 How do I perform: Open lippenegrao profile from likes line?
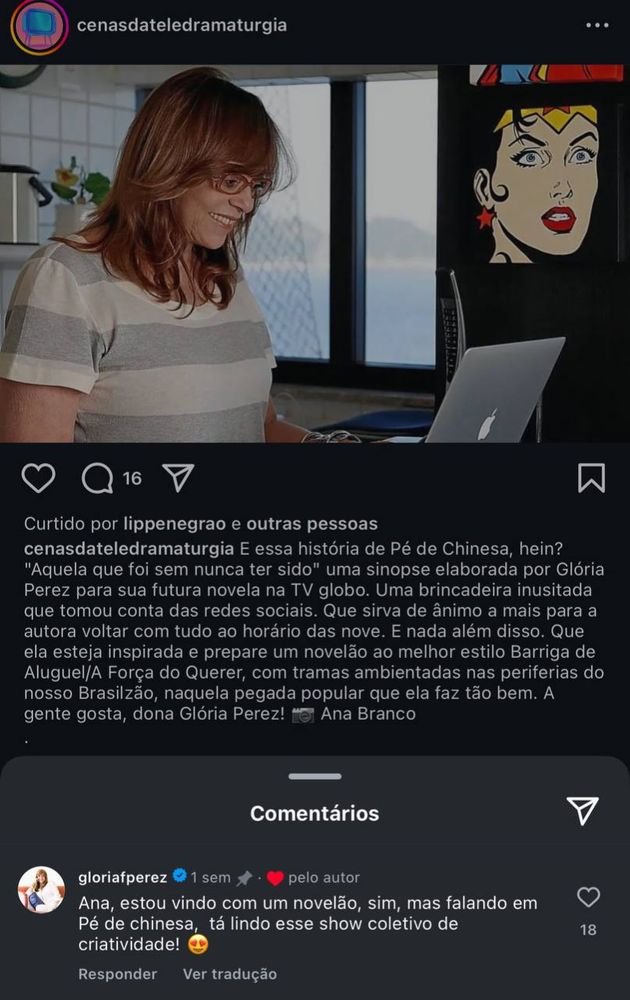174,524
